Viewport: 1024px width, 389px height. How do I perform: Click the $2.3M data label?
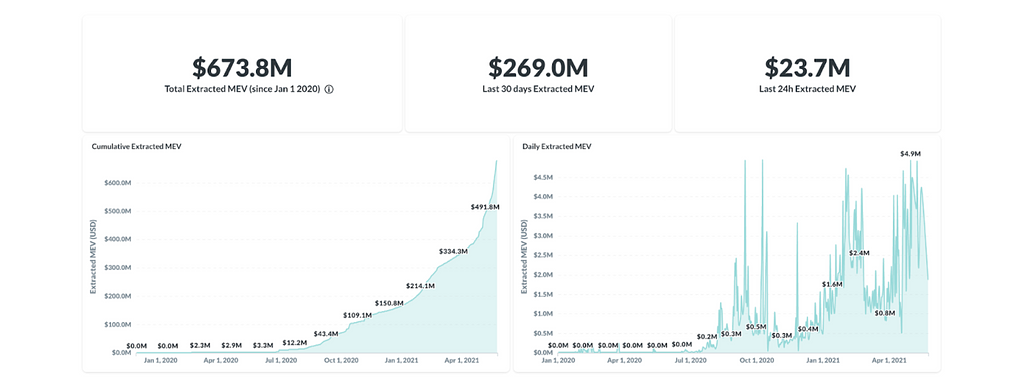pyautogui.click(x=200, y=345)
